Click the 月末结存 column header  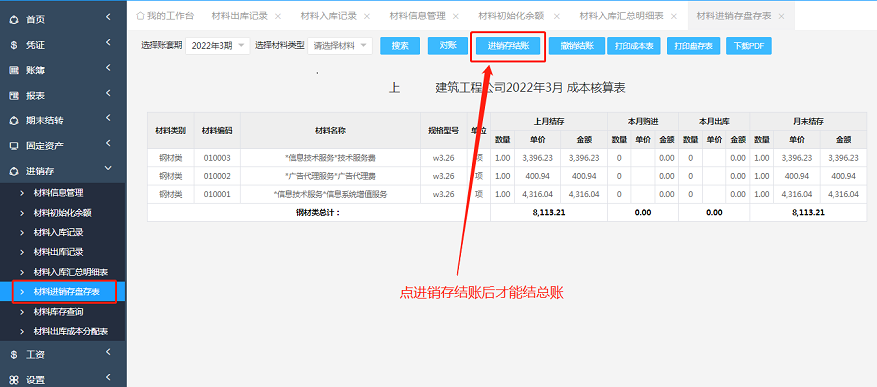tap(808, 121)
